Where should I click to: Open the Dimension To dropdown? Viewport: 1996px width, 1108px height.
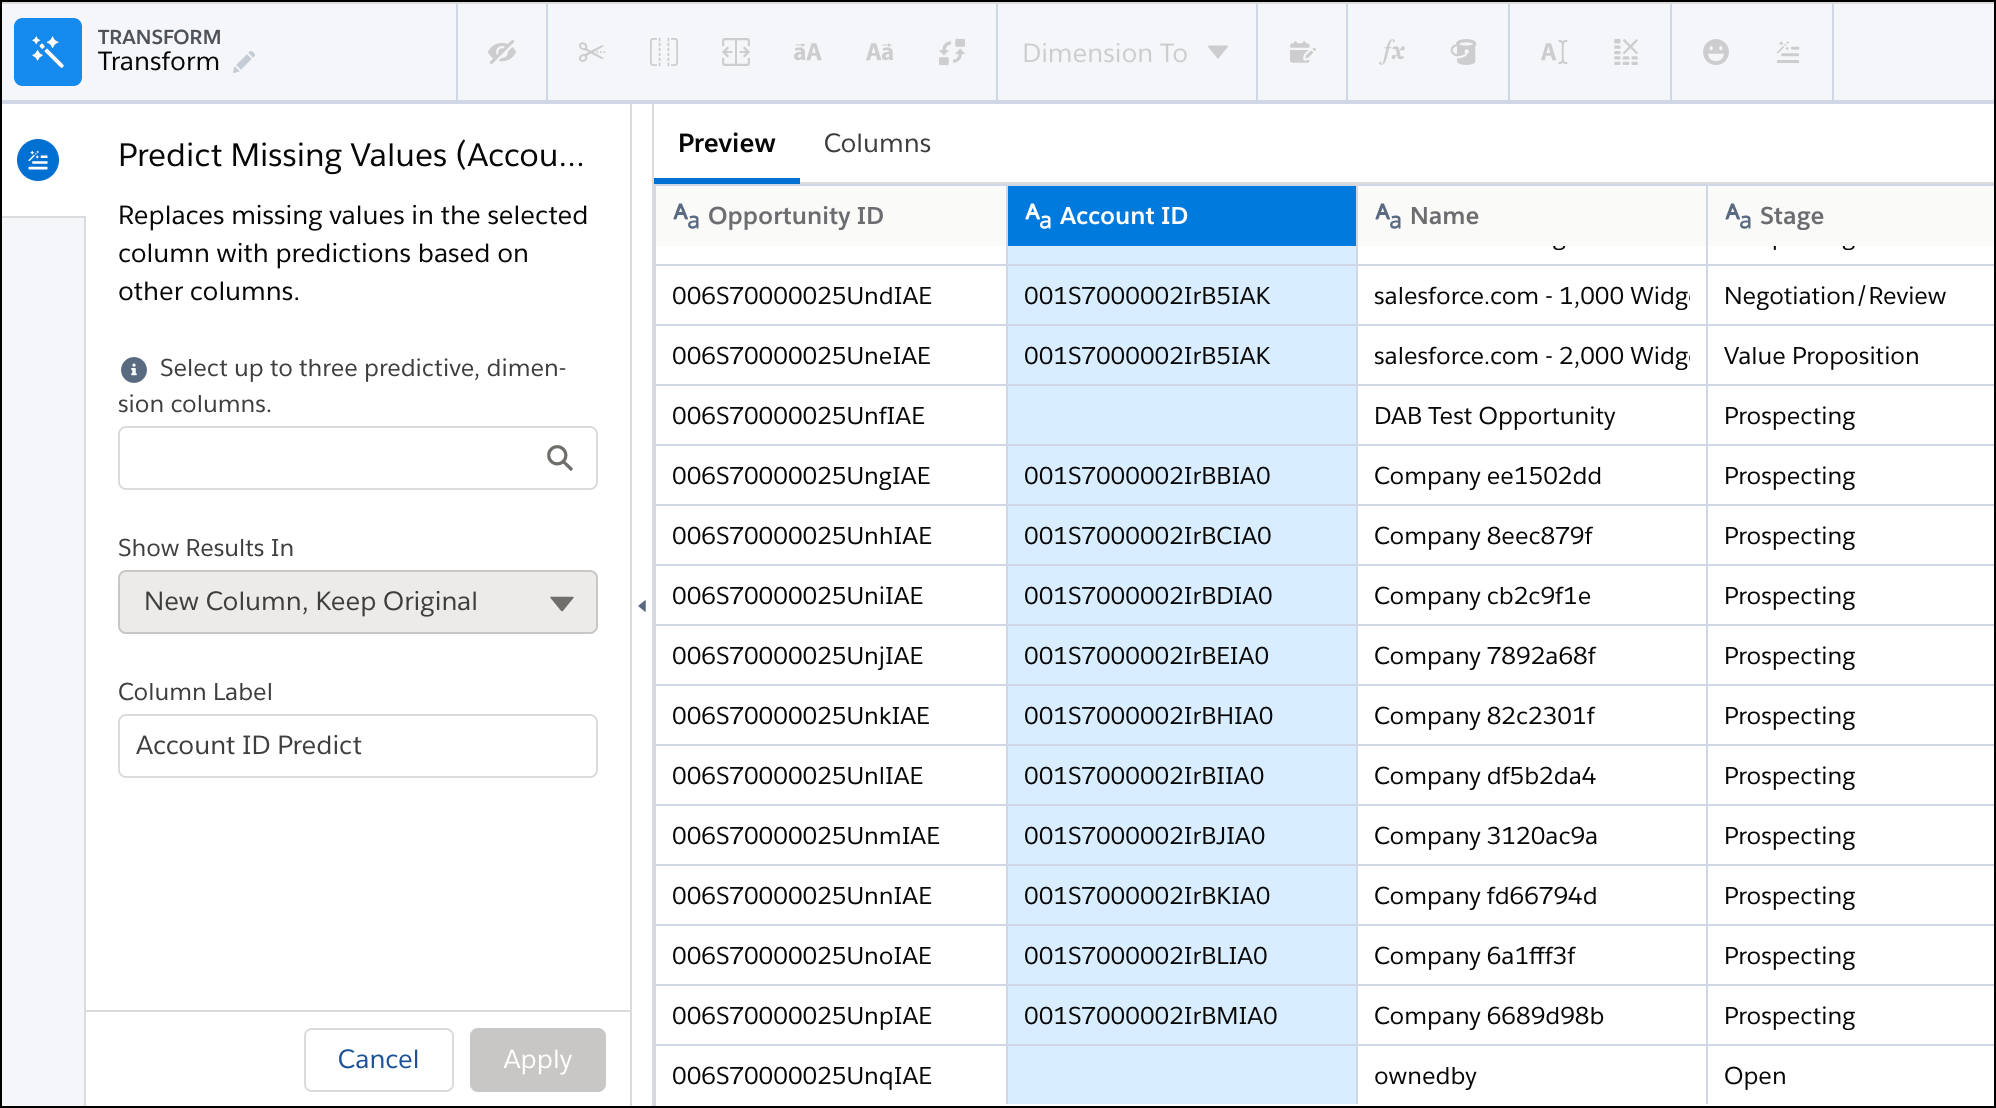pos(1124,53)
